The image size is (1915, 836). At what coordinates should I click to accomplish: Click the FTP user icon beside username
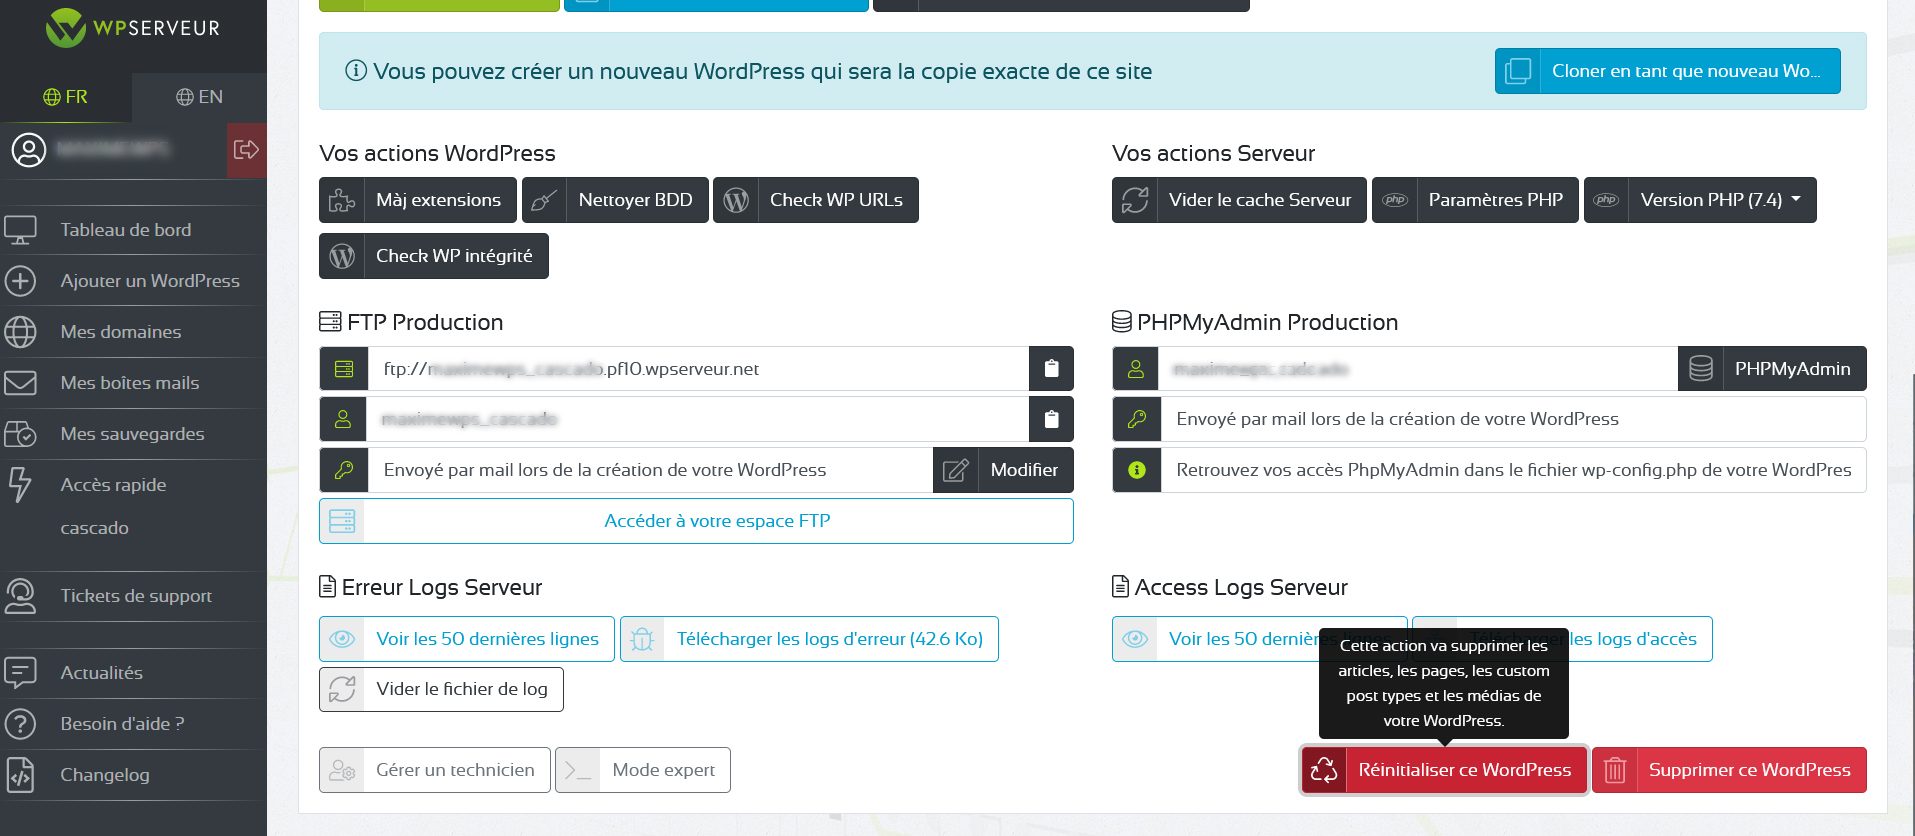tap(344, 419)
